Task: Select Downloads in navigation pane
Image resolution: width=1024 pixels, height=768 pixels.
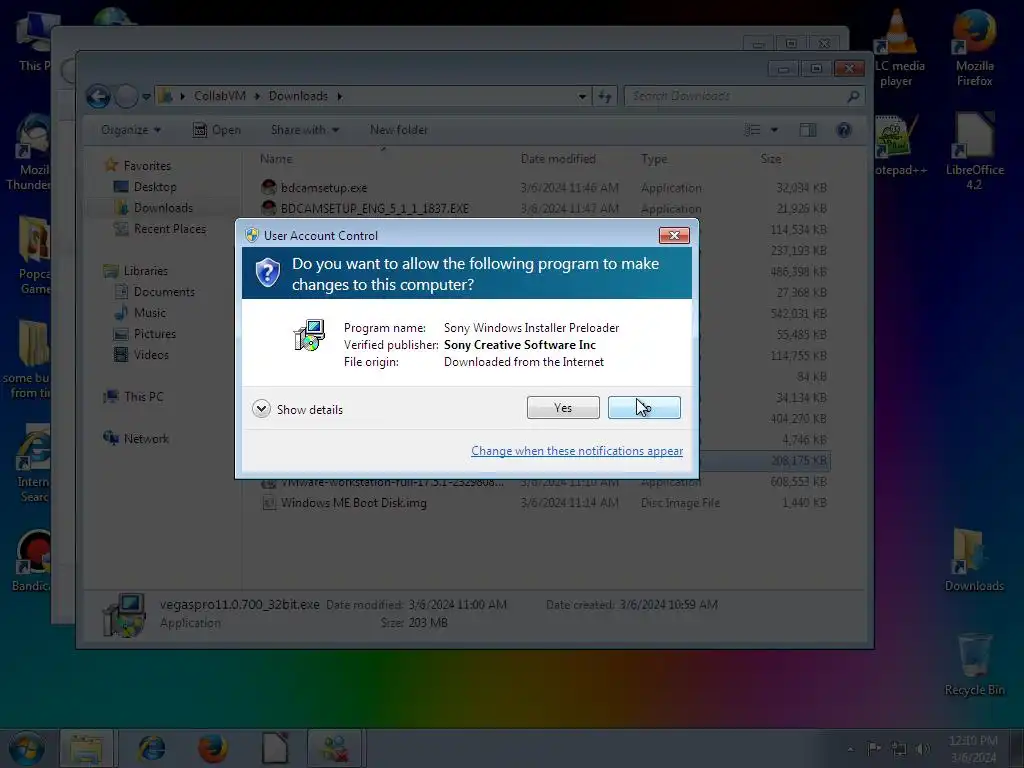Action: pos(163,208)
